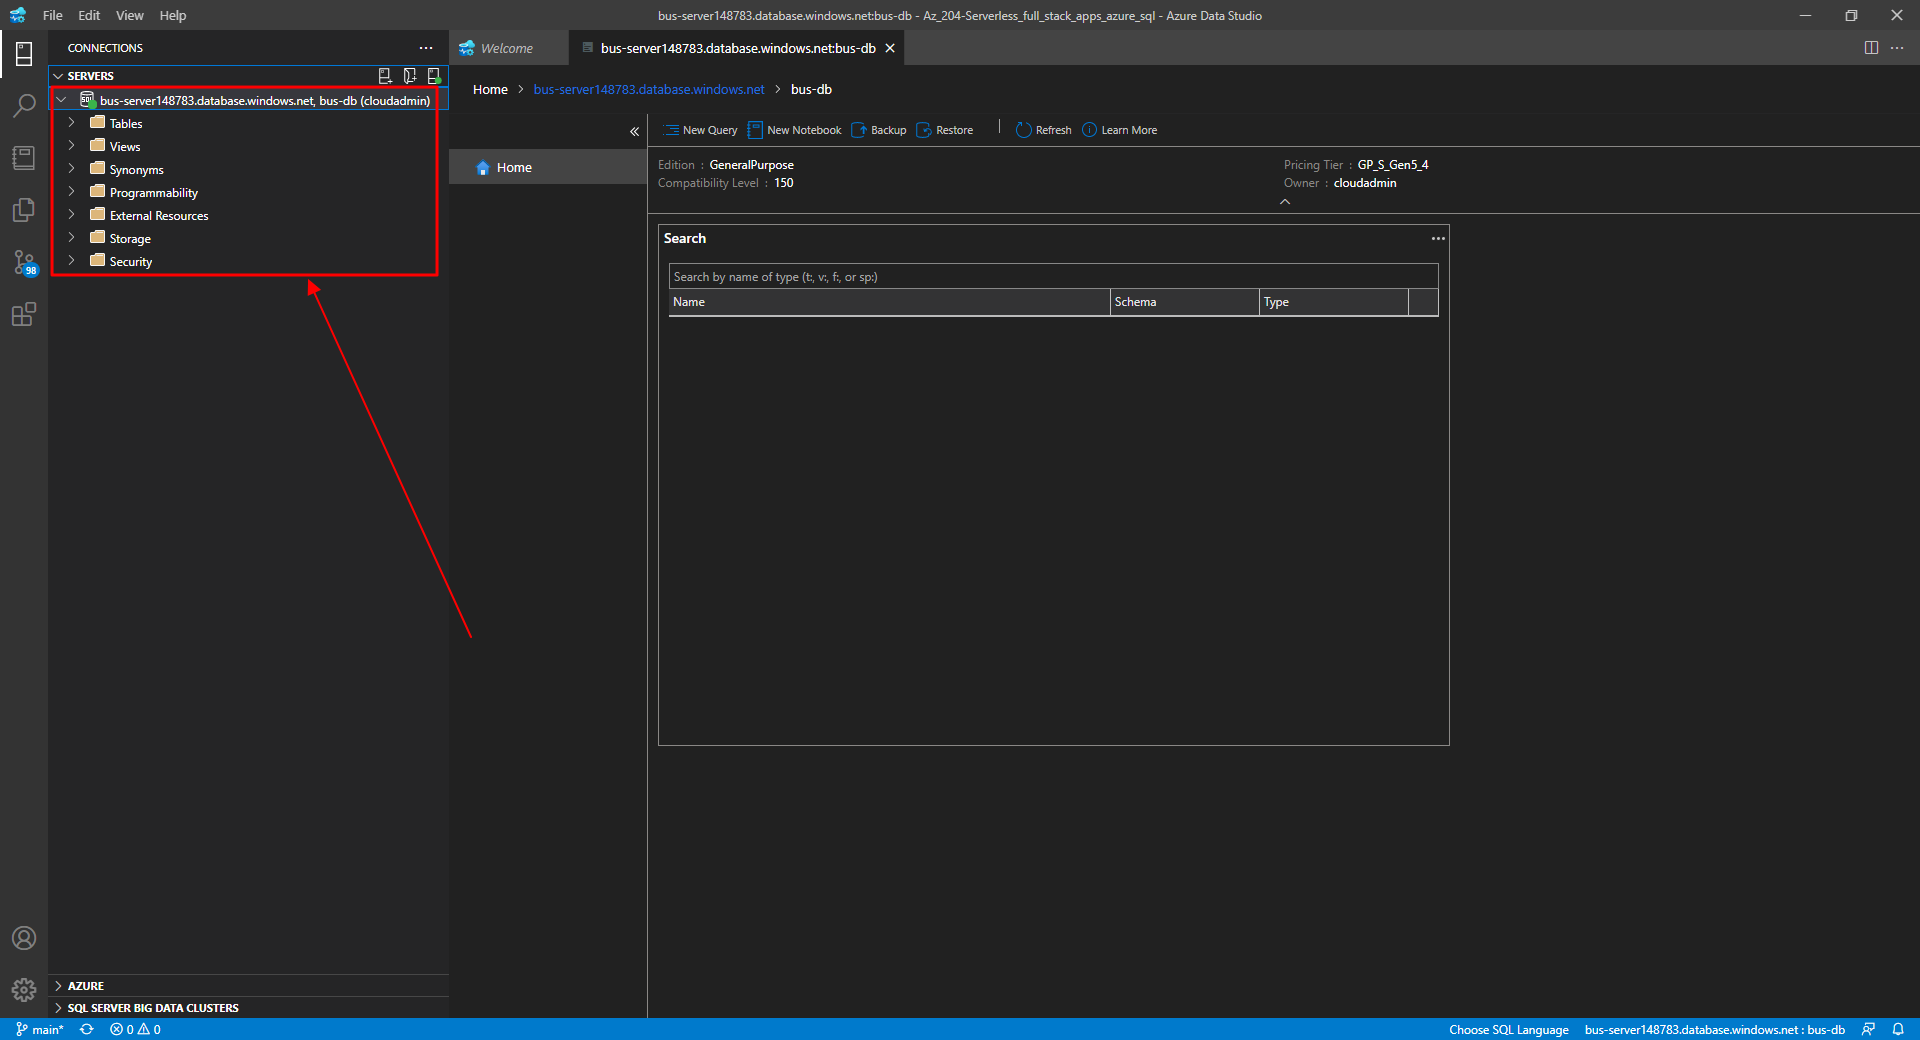1920x1040 pixels.
Task: Collapse the database properties panel chevron
Action: [1285, 202]
